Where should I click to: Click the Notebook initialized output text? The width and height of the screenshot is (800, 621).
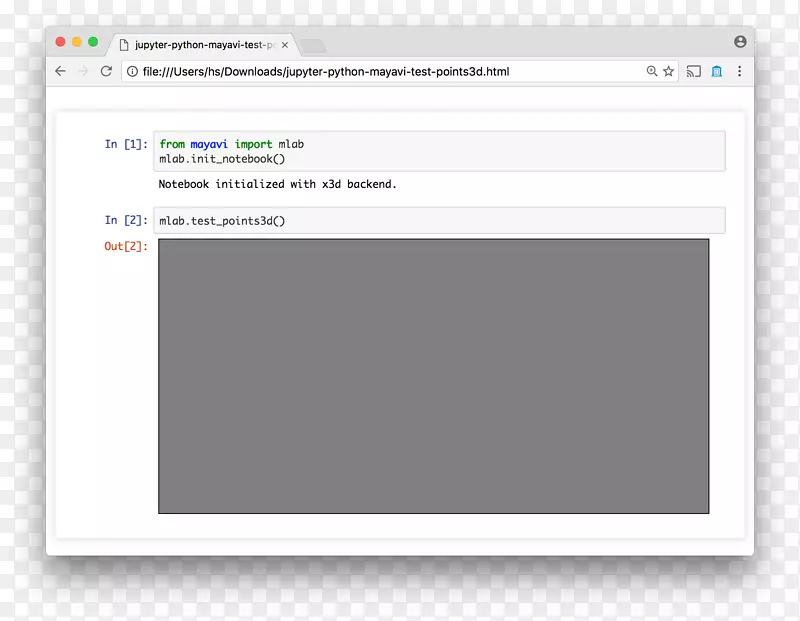tap(277, 184)
